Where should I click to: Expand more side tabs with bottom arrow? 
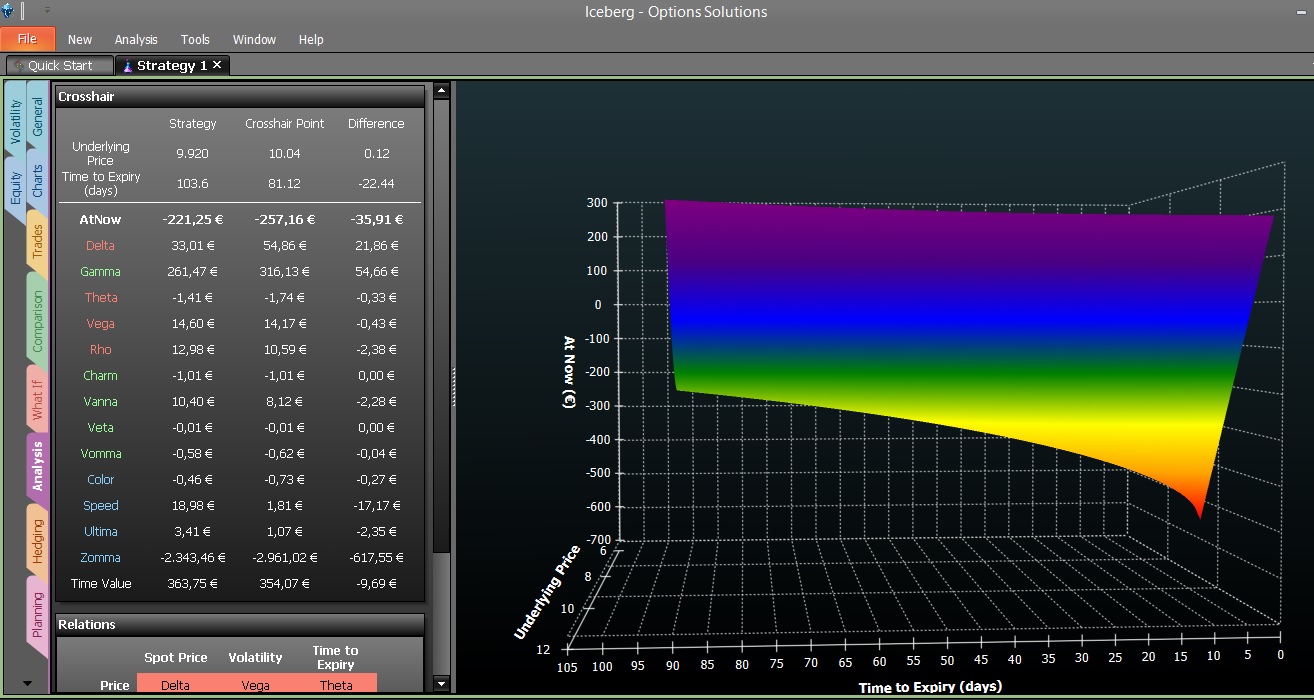pyautogui.click(x=27, y=683)
